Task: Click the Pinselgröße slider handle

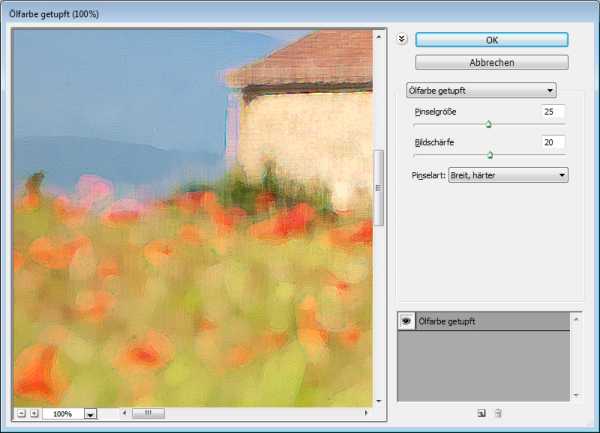Action: 488,124
